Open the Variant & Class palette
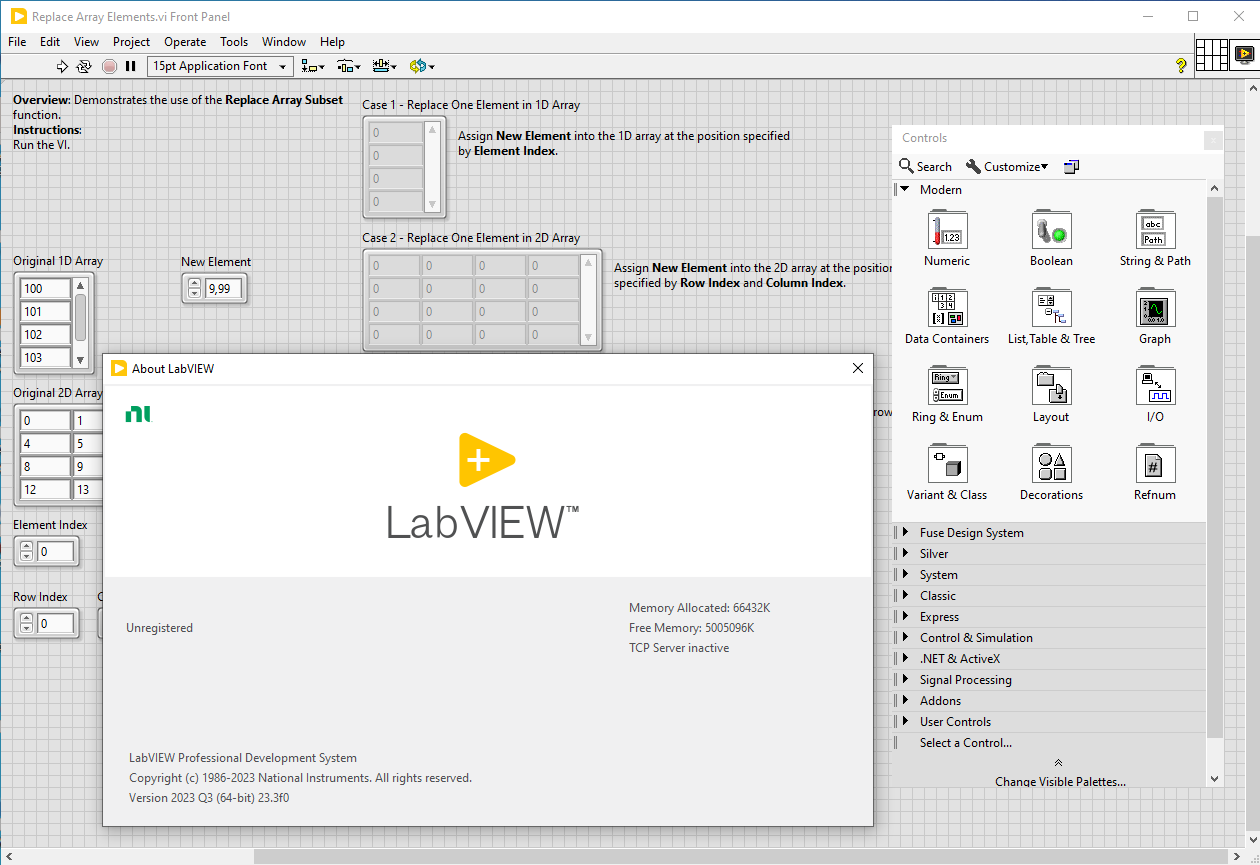 (x=947, y=473)
